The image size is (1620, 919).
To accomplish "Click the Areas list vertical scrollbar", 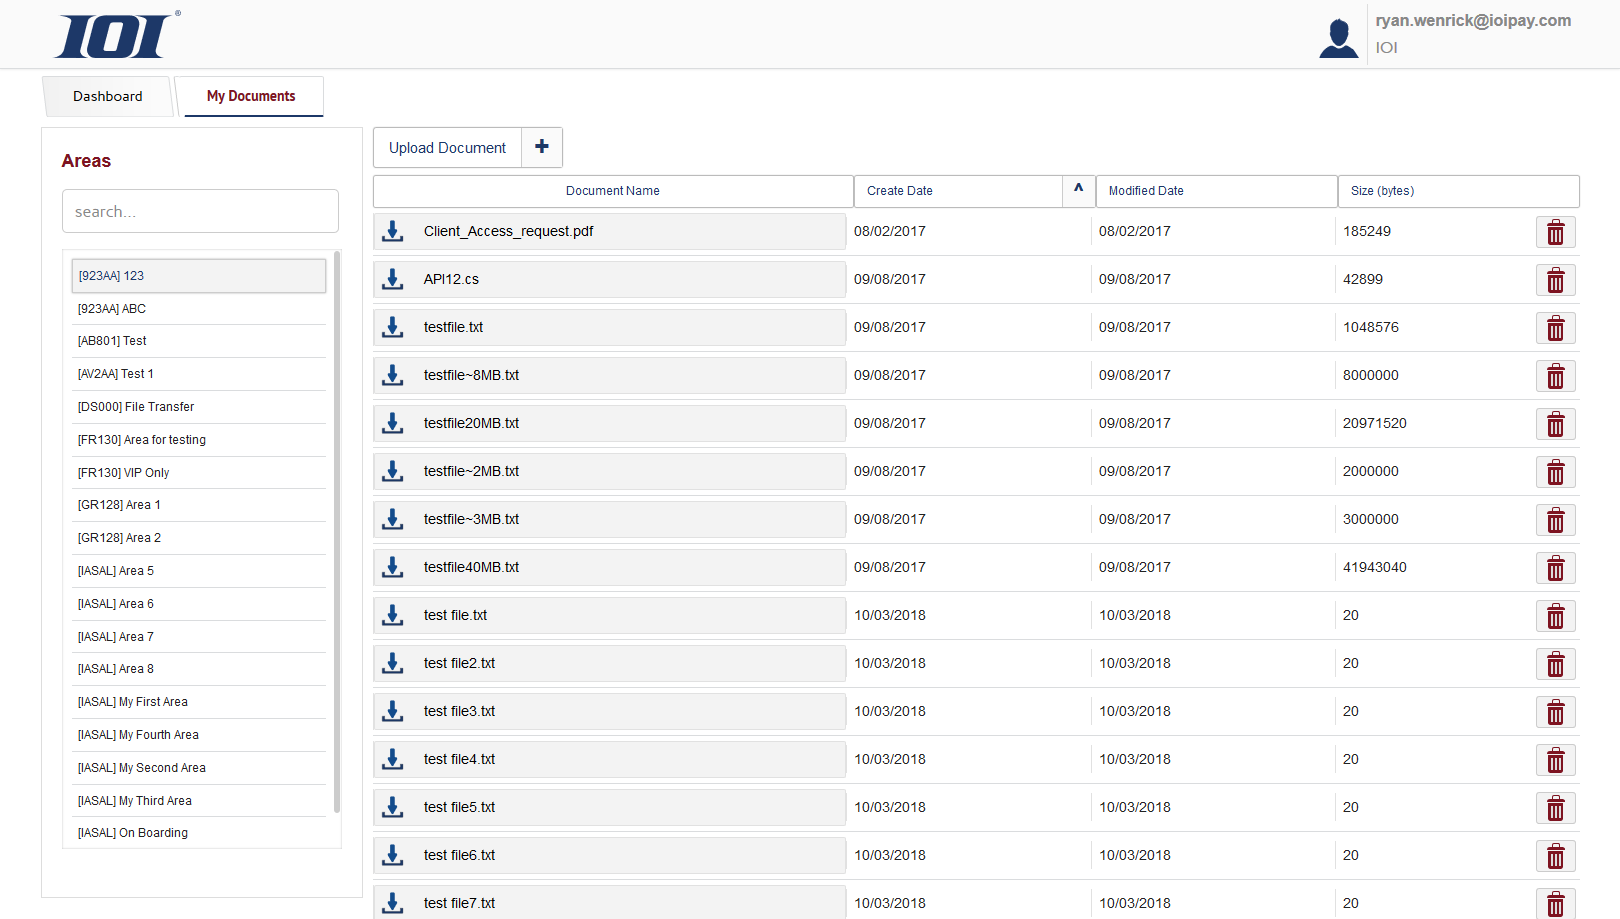I will (337, 530).
